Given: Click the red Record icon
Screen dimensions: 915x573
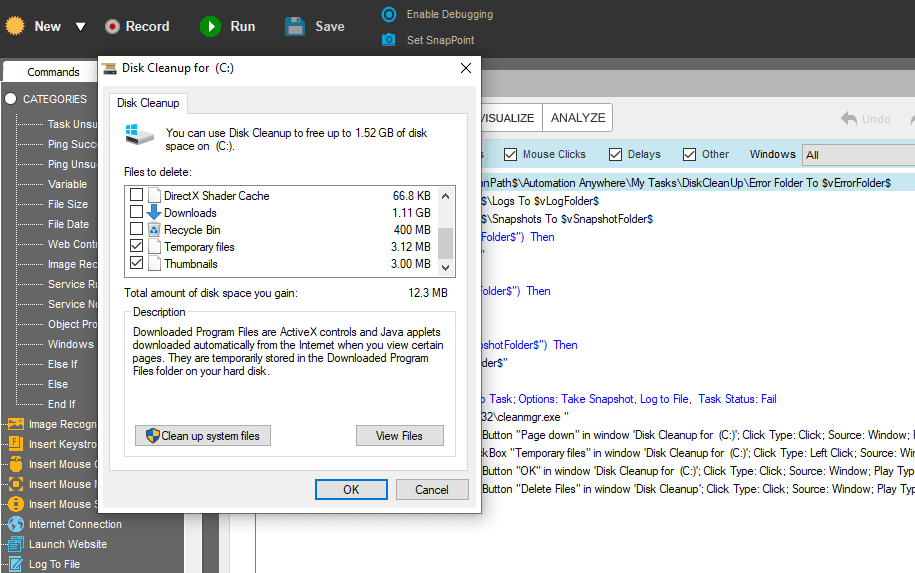Looking at the screenshot, I should 112,27.
